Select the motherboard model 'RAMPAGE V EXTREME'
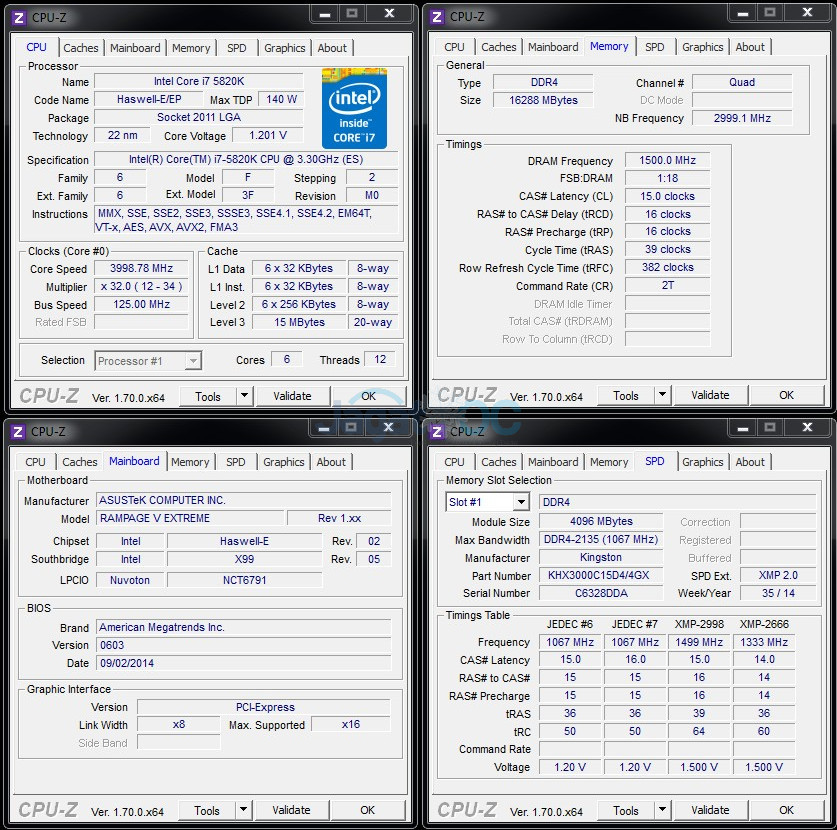The width and height of the screenshot is (837, 830). [x=190, y=518]
